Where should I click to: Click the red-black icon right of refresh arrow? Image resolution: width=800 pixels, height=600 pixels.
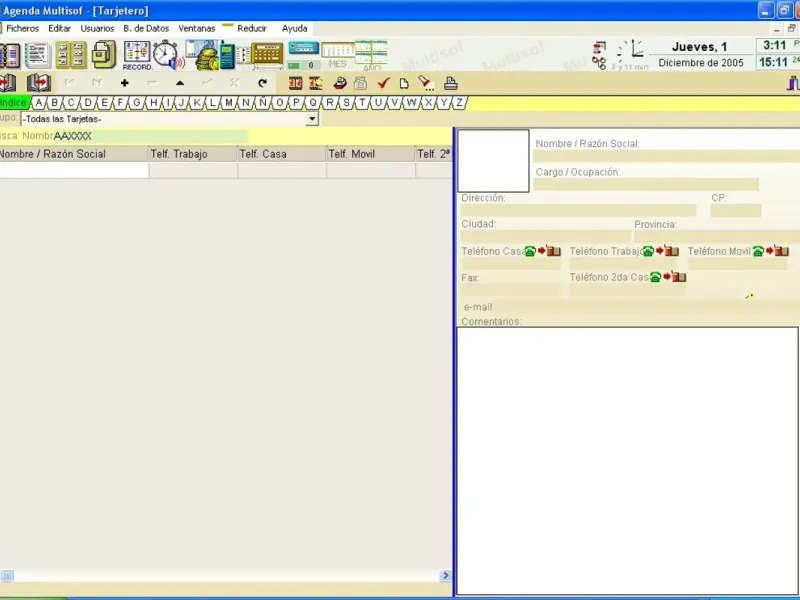pyautogui.click(x=295, y=83)
